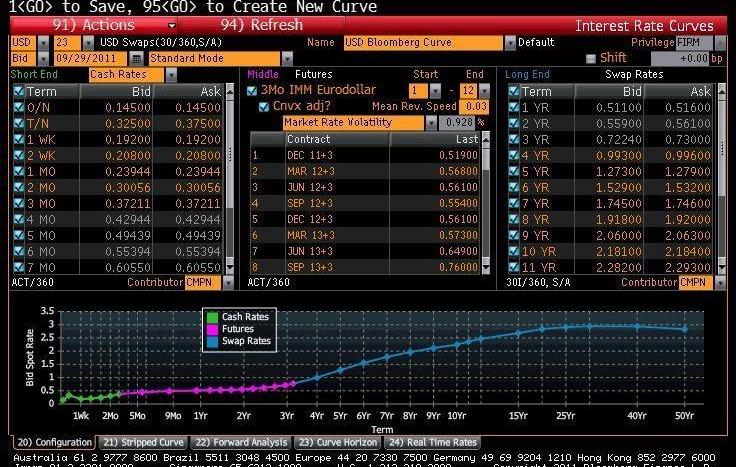Uncheck the O/N cash rate term

(18, 107)
